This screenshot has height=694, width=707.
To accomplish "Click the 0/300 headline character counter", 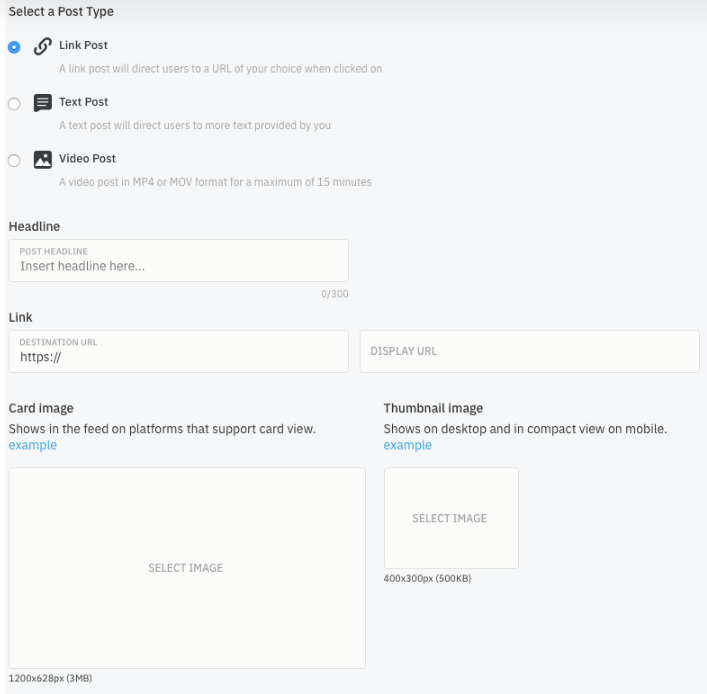I will click(x=334, y=294).
